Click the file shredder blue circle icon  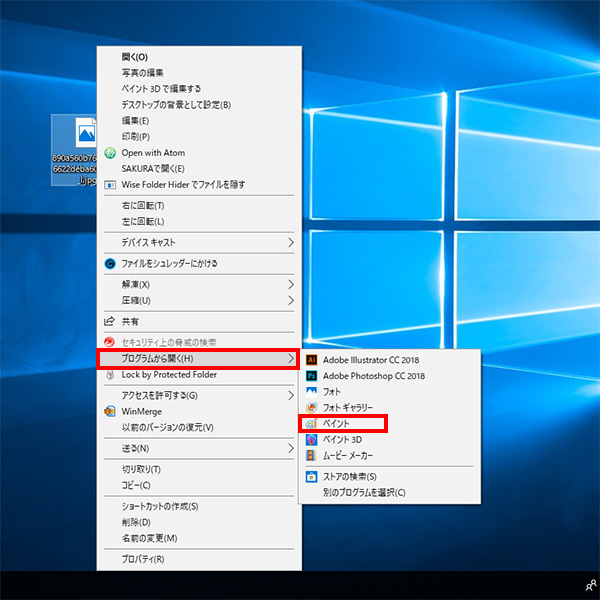[110, 264]
